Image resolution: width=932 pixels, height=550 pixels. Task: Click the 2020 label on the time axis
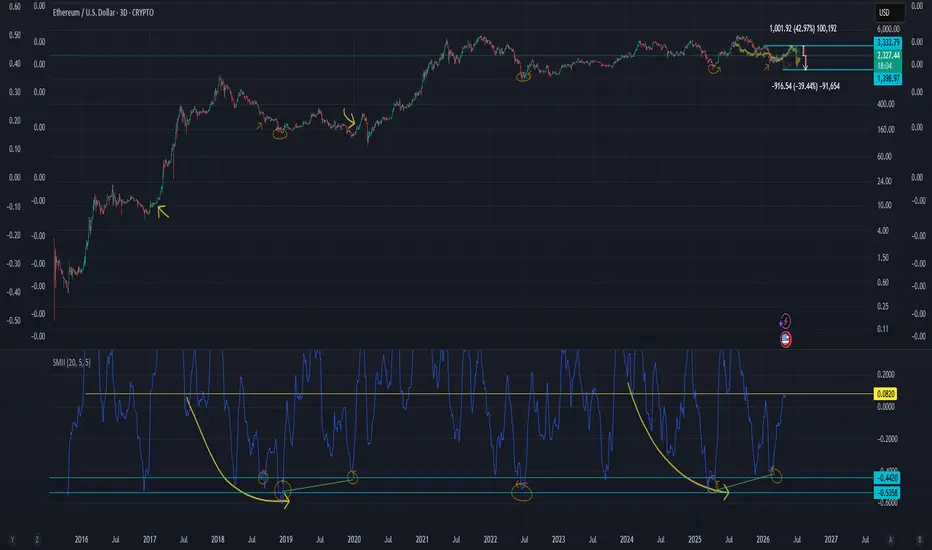coord(354,539)
